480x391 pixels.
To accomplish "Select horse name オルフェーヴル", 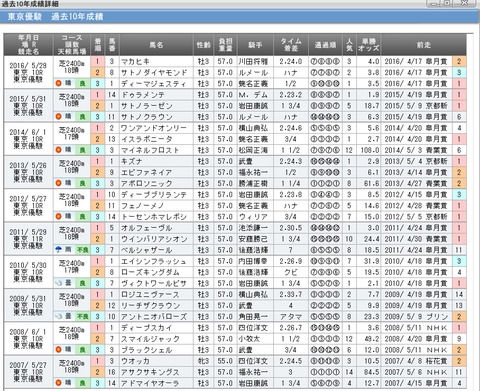I will (x=146, y=228).
